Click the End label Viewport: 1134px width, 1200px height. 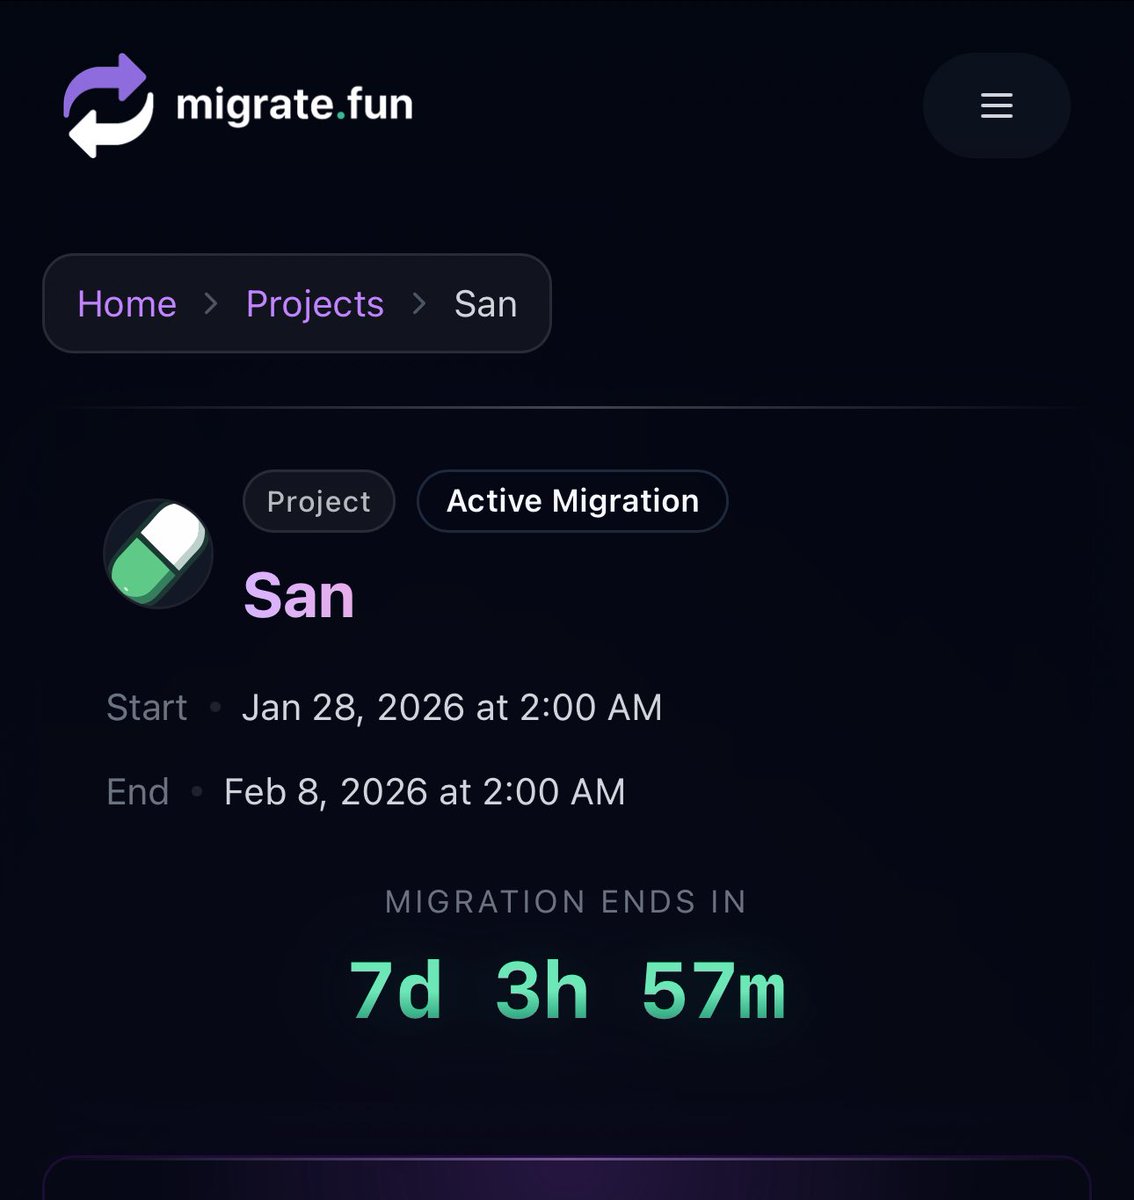tap(138, 792)
